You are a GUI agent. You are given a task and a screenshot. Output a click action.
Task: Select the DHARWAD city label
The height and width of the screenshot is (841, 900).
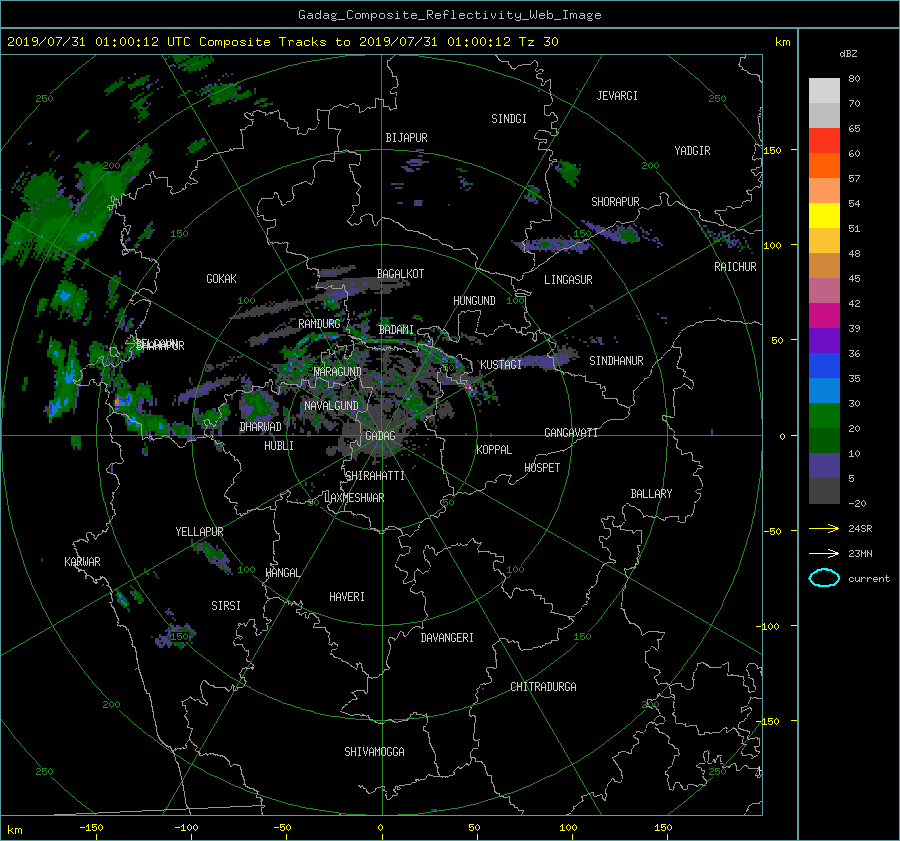(260, 427)
